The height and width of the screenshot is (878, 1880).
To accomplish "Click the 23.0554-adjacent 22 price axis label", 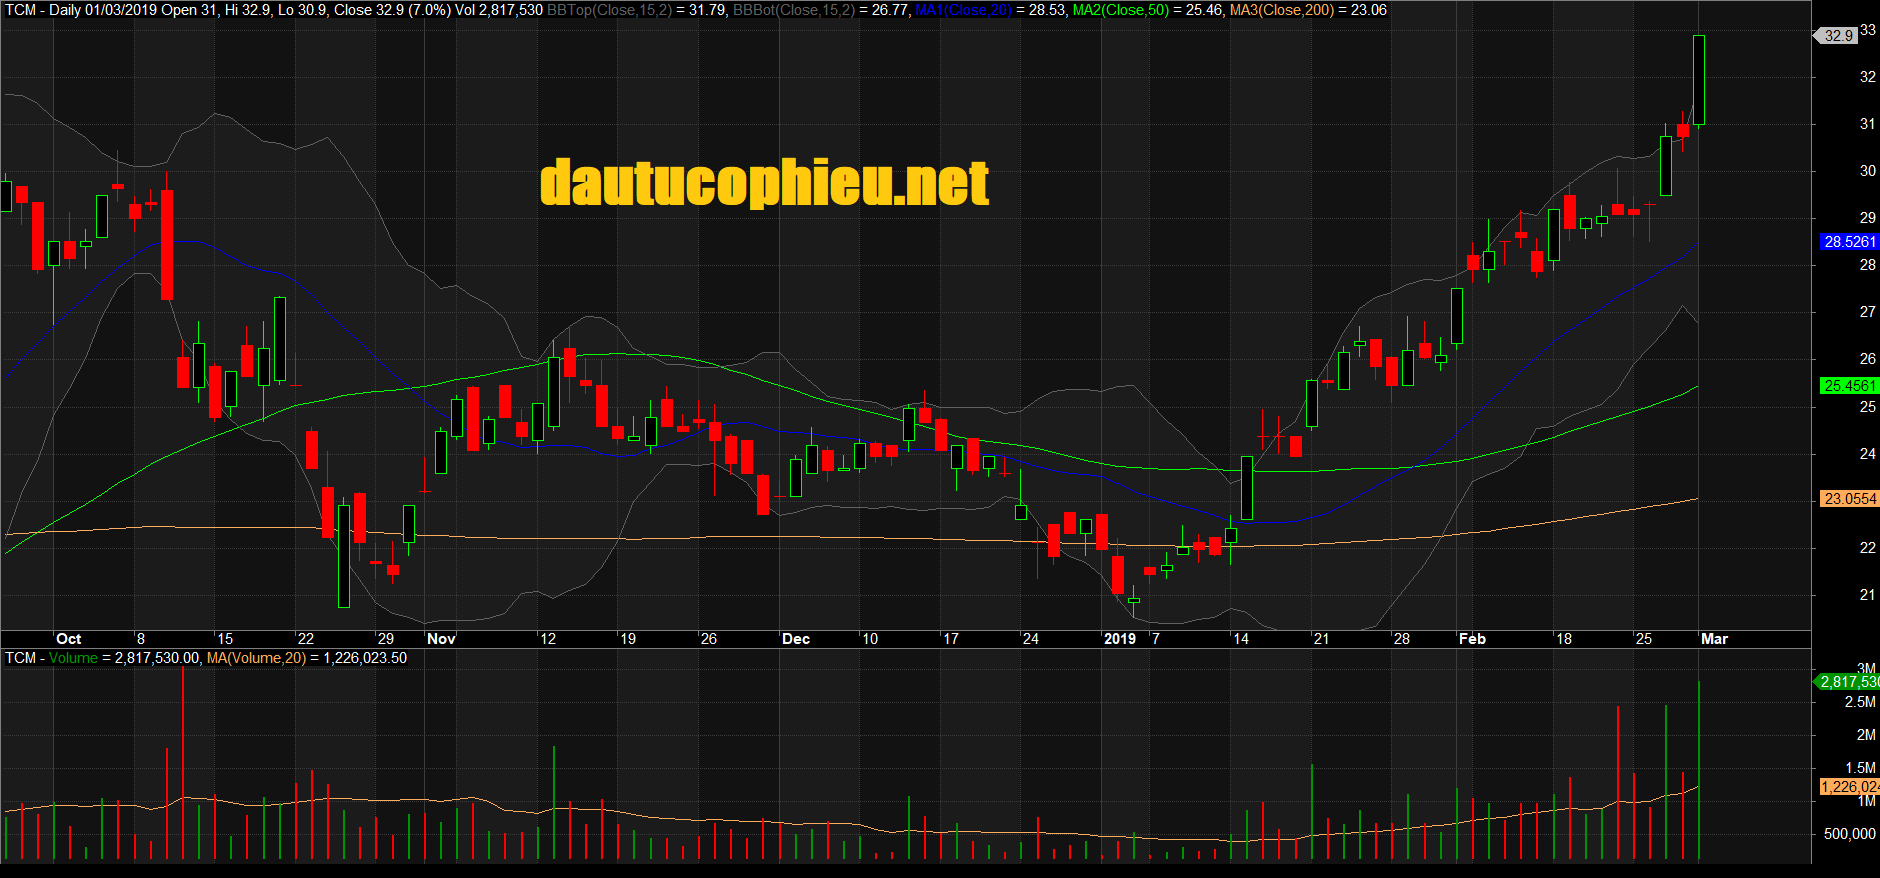I will pyautogui.click(x=1867, y=548).
